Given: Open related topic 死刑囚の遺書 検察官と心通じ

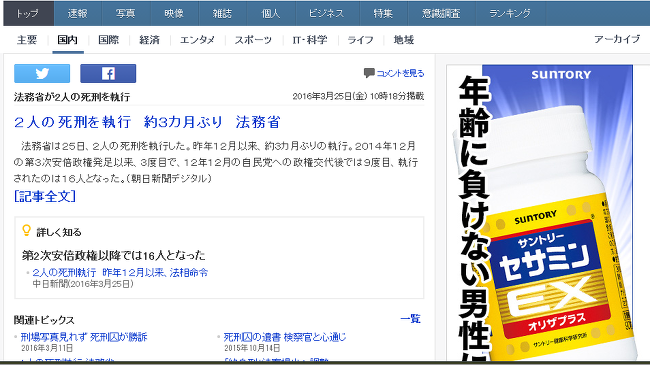Looking at the screenshot, I should tap(285, 337).
